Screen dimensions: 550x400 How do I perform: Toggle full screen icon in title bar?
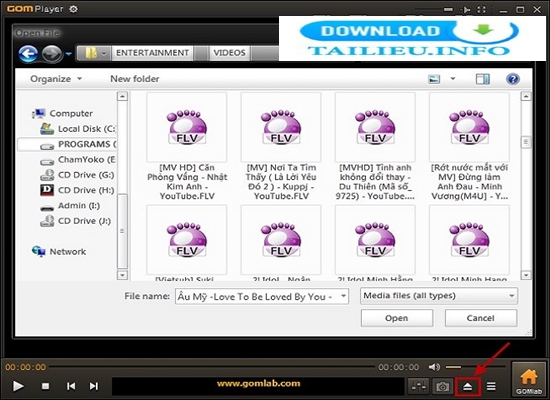[482, 9]
